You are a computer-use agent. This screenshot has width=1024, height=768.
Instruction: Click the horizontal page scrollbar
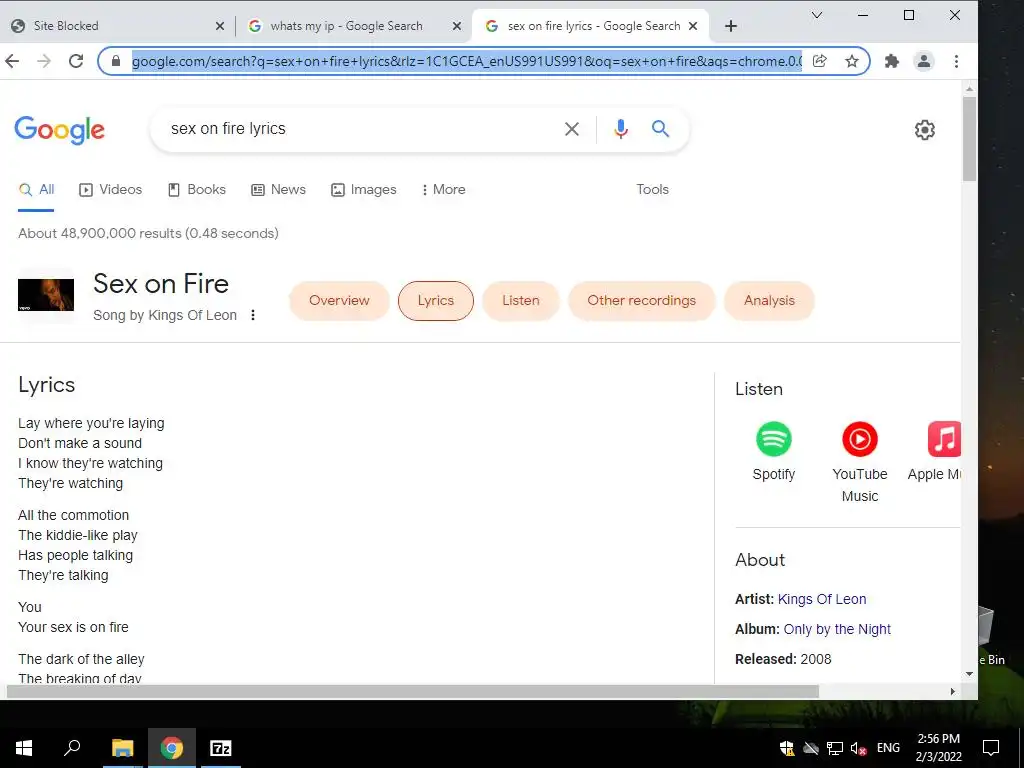(413, 692)
